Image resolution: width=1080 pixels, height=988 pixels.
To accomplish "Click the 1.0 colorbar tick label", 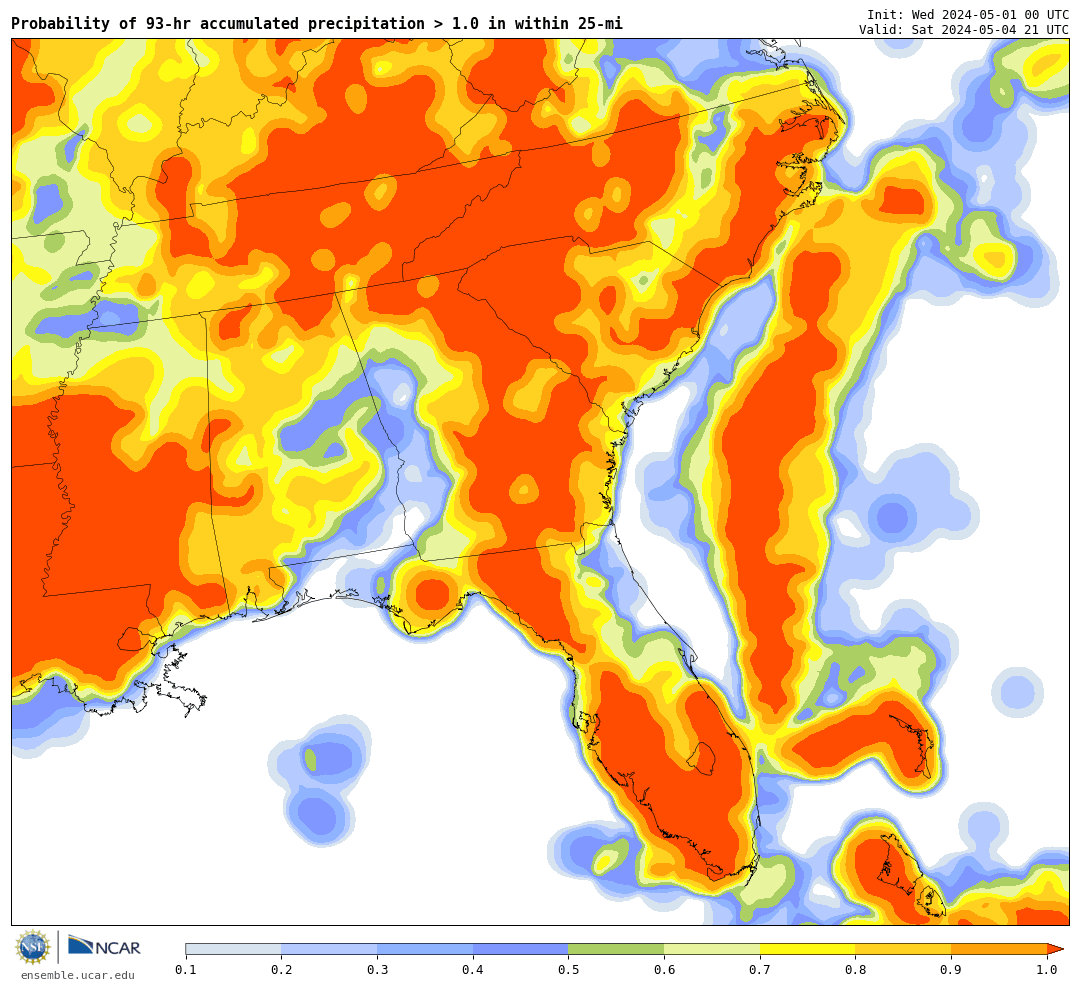I will [1047, 970].
